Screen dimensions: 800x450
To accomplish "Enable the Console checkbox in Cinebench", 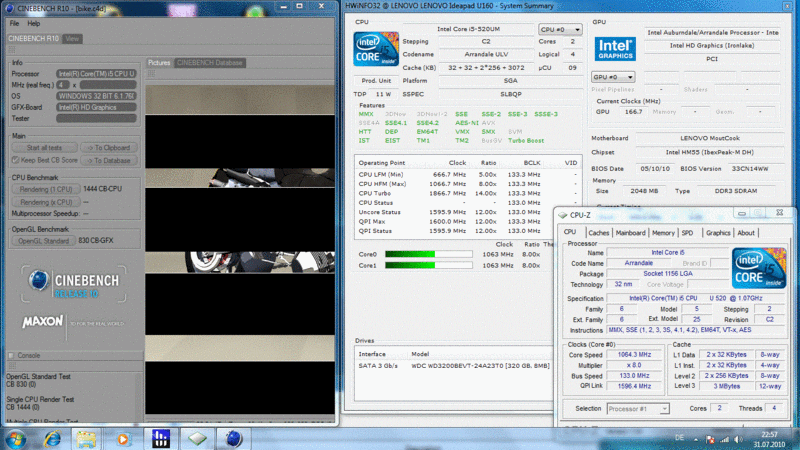I will click(x=11, y=355).
